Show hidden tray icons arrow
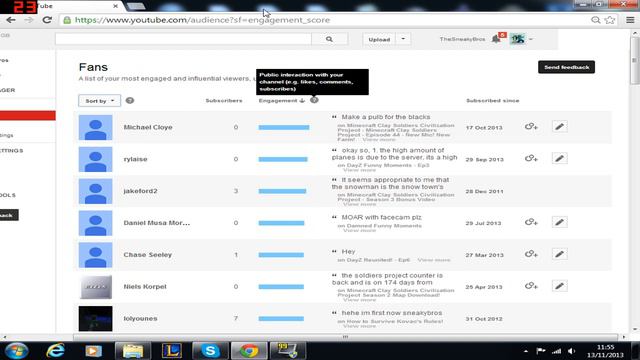This screenshot has width=640, height=360. [526, 351]
